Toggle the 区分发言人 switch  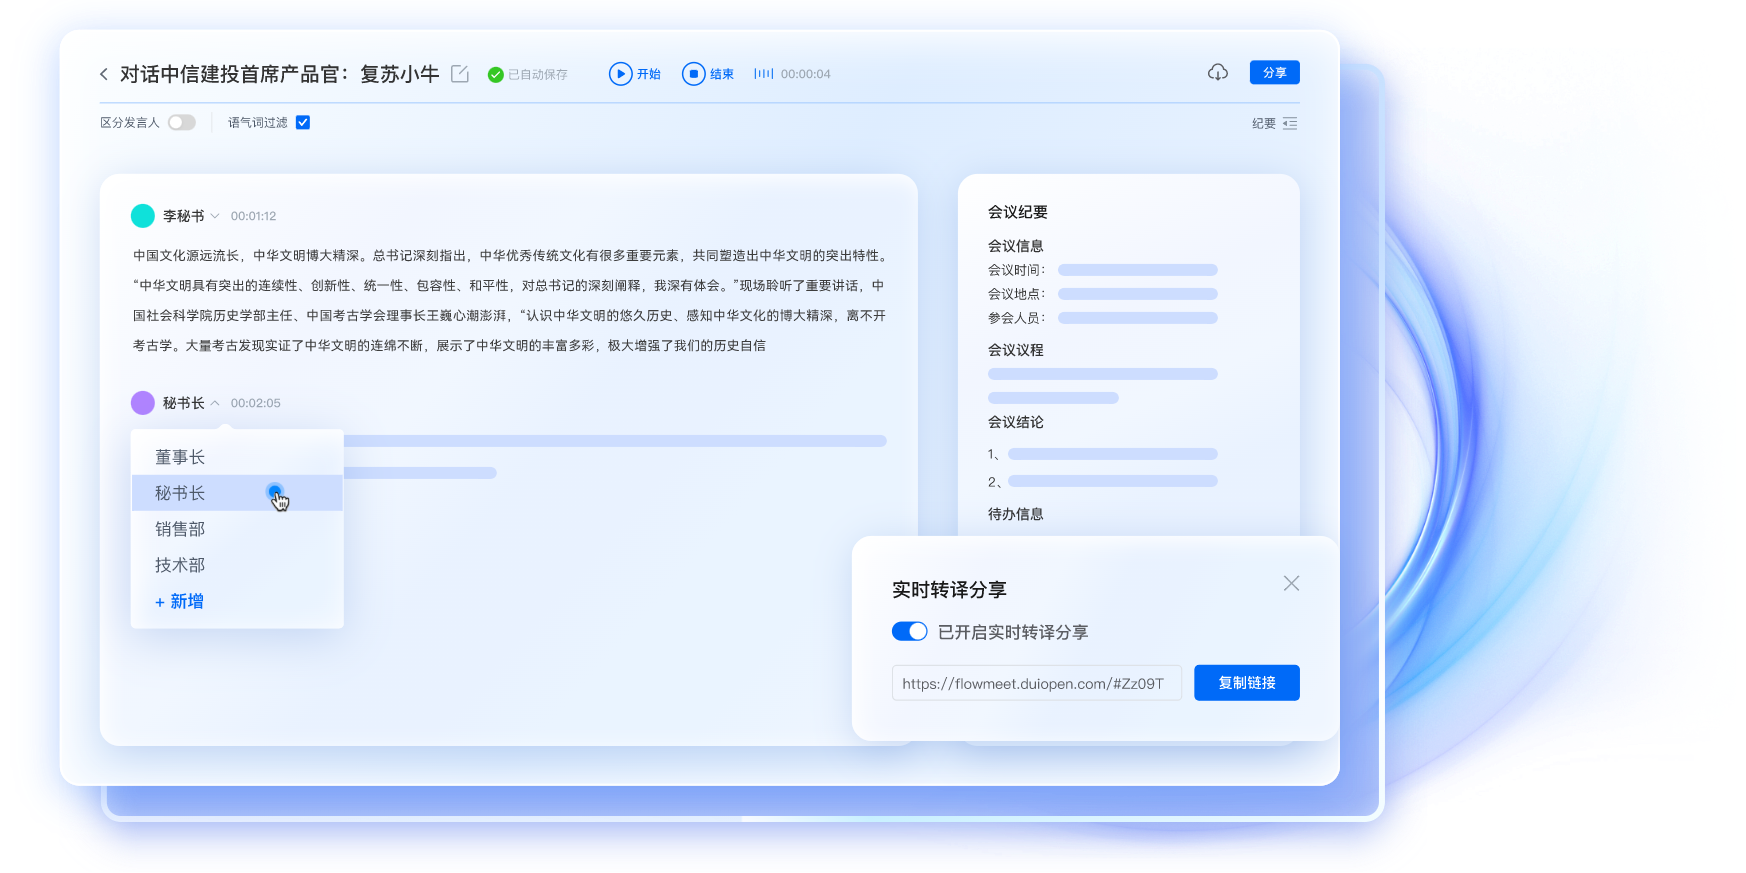[x=182, y=123]
